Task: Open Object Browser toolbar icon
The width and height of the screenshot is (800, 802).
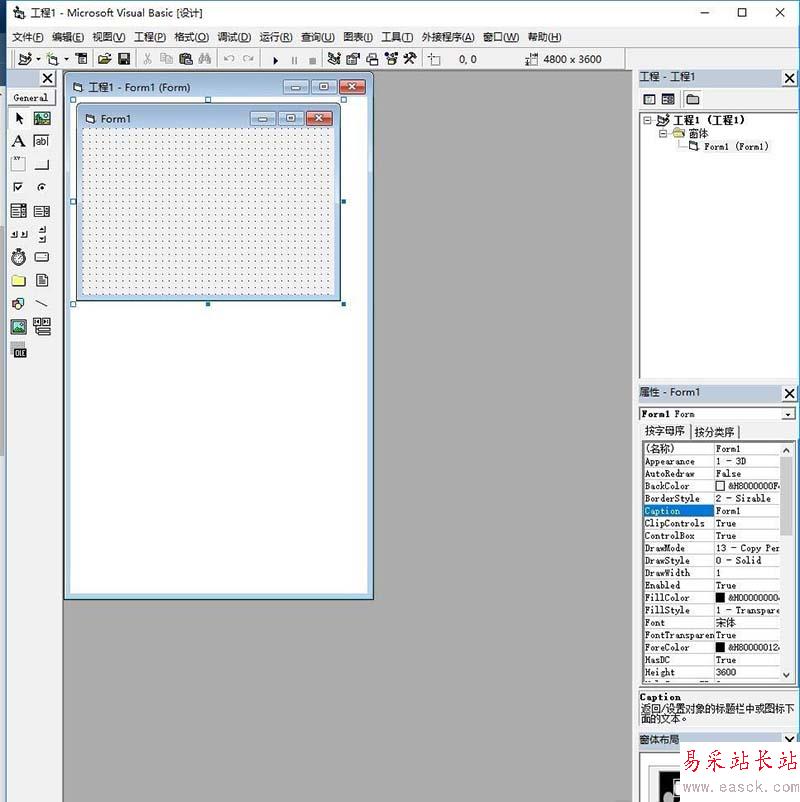Action: (391, 59)
